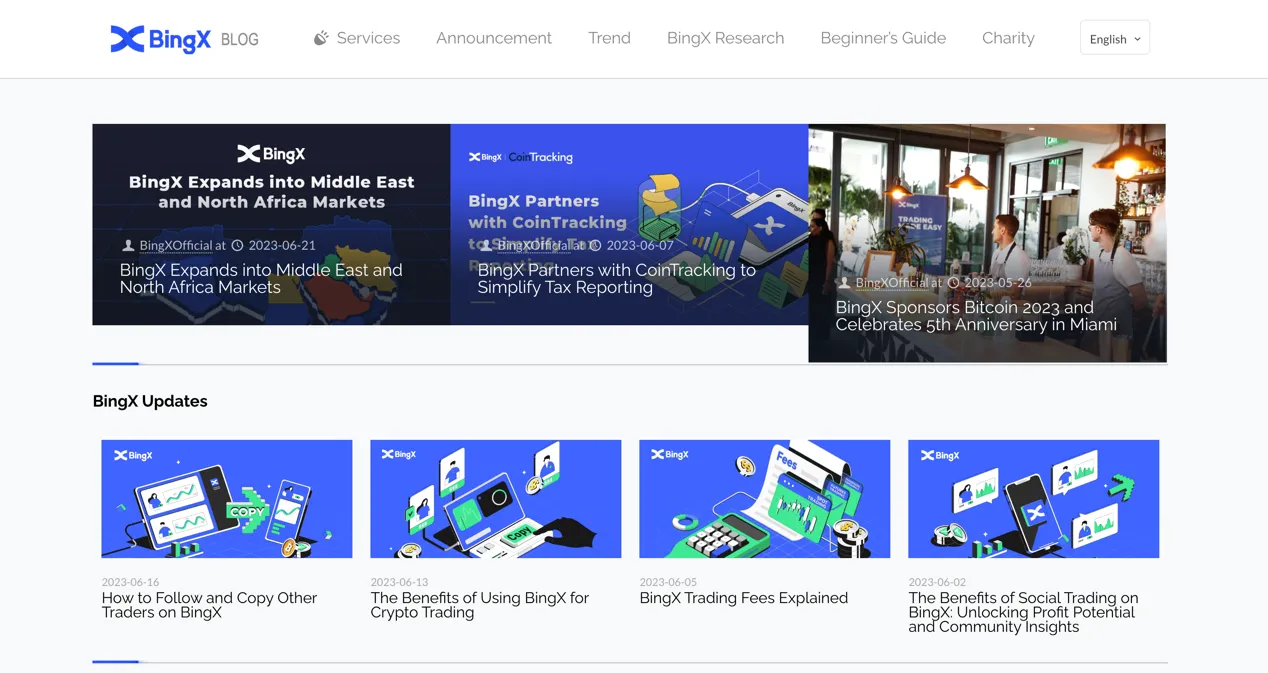Open the copy traders article thumbnail
This screenshot has height=673, width=1268.
pyautogui.click(x=227, y=499)
